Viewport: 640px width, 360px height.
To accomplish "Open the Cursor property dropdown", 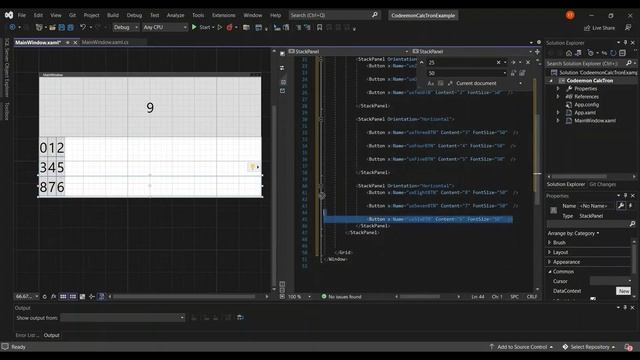I will [x=611, y=281].
